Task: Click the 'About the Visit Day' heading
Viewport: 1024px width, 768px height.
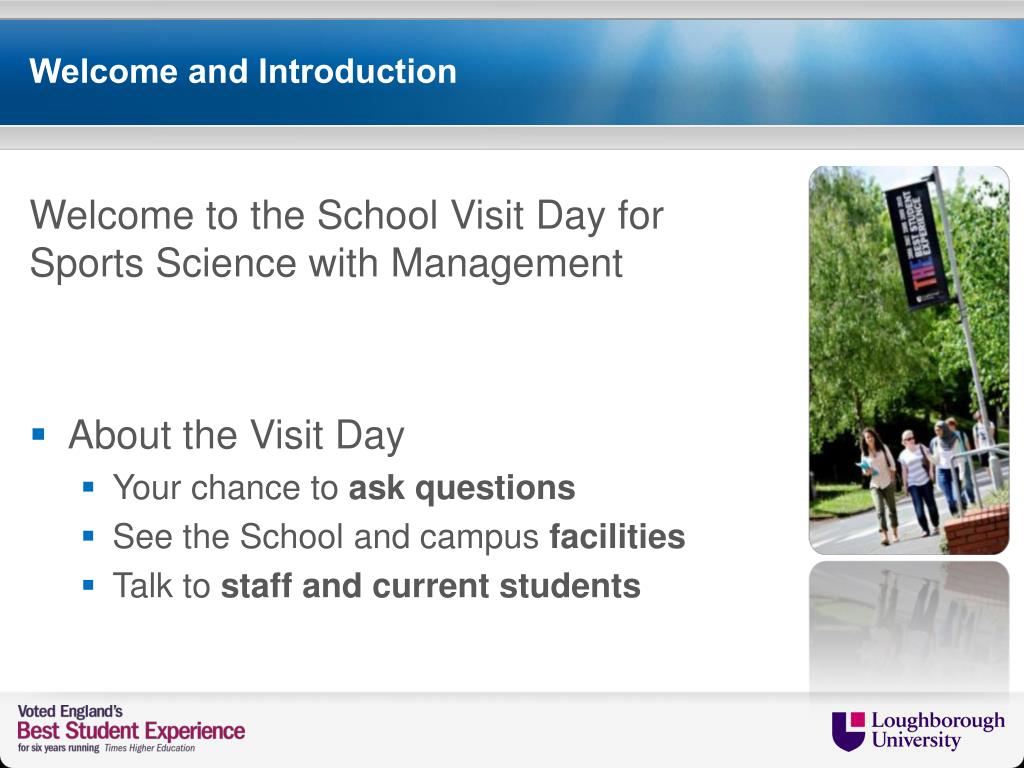Action: (x=236, y=435)
